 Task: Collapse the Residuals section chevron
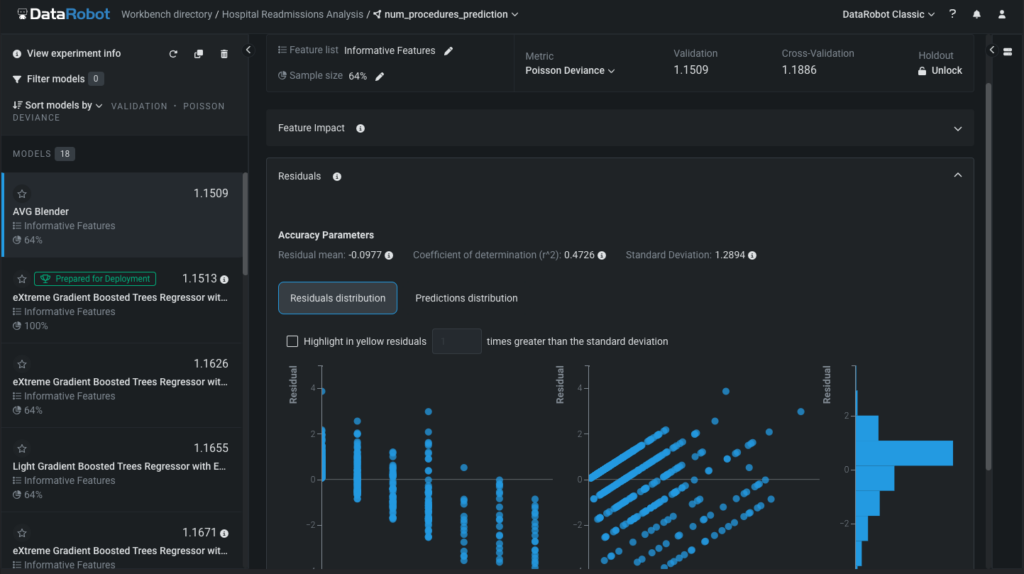[957, 175]
